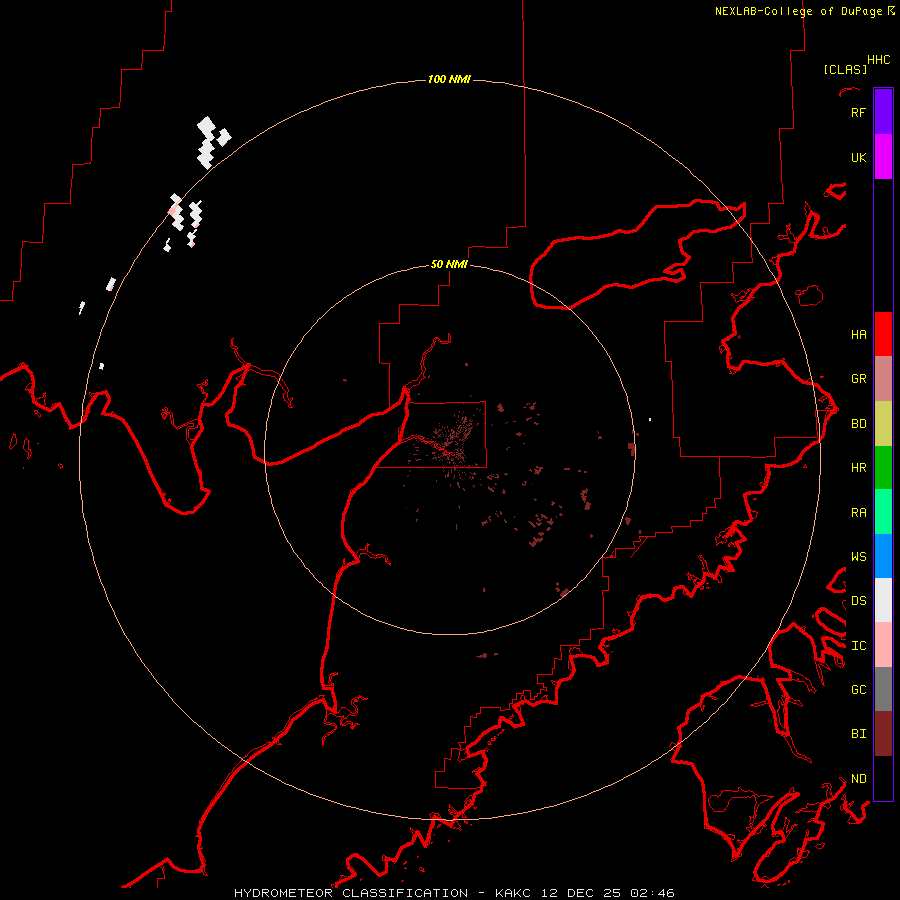Click the HR legend label
The height and width of the screenshot is (900, 900).
858,468
